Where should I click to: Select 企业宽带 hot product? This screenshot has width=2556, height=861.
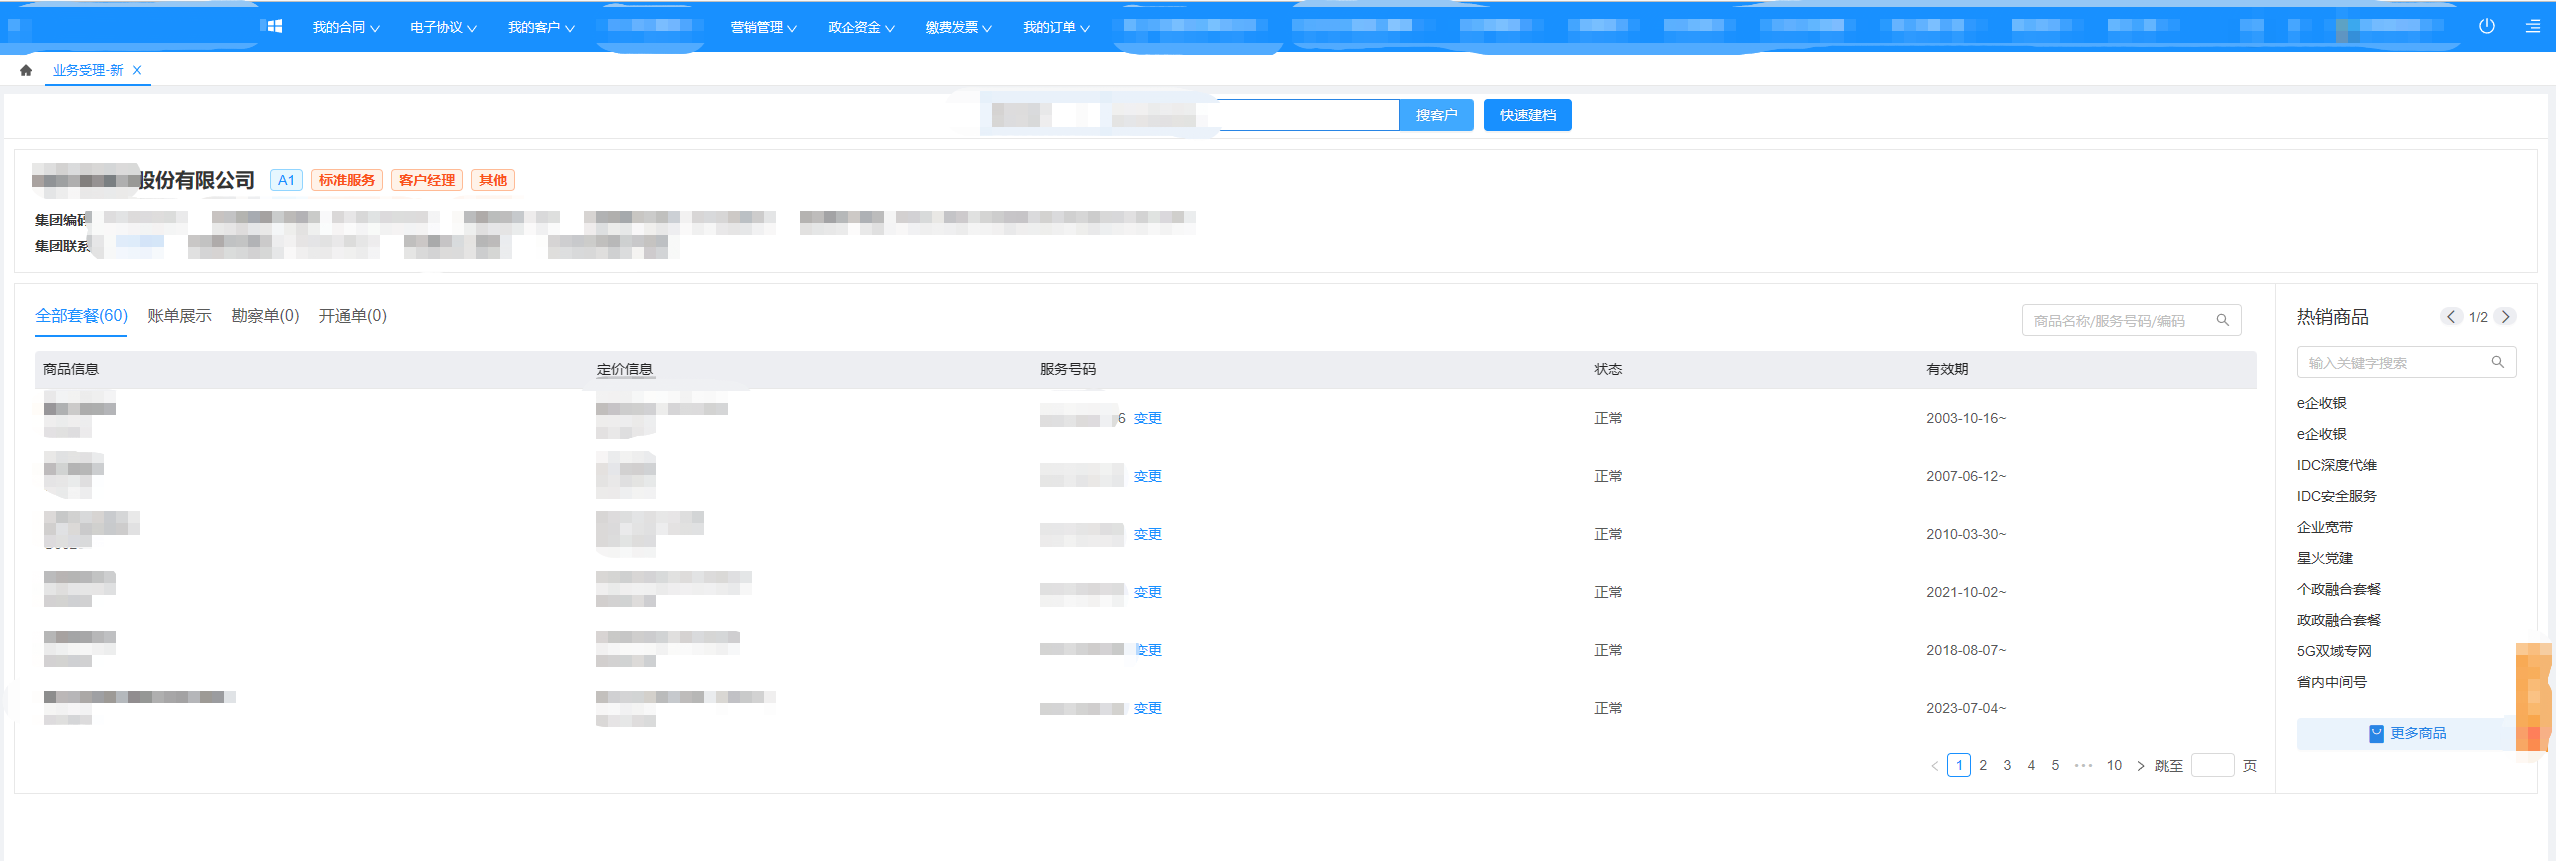tap(2325, 527)
